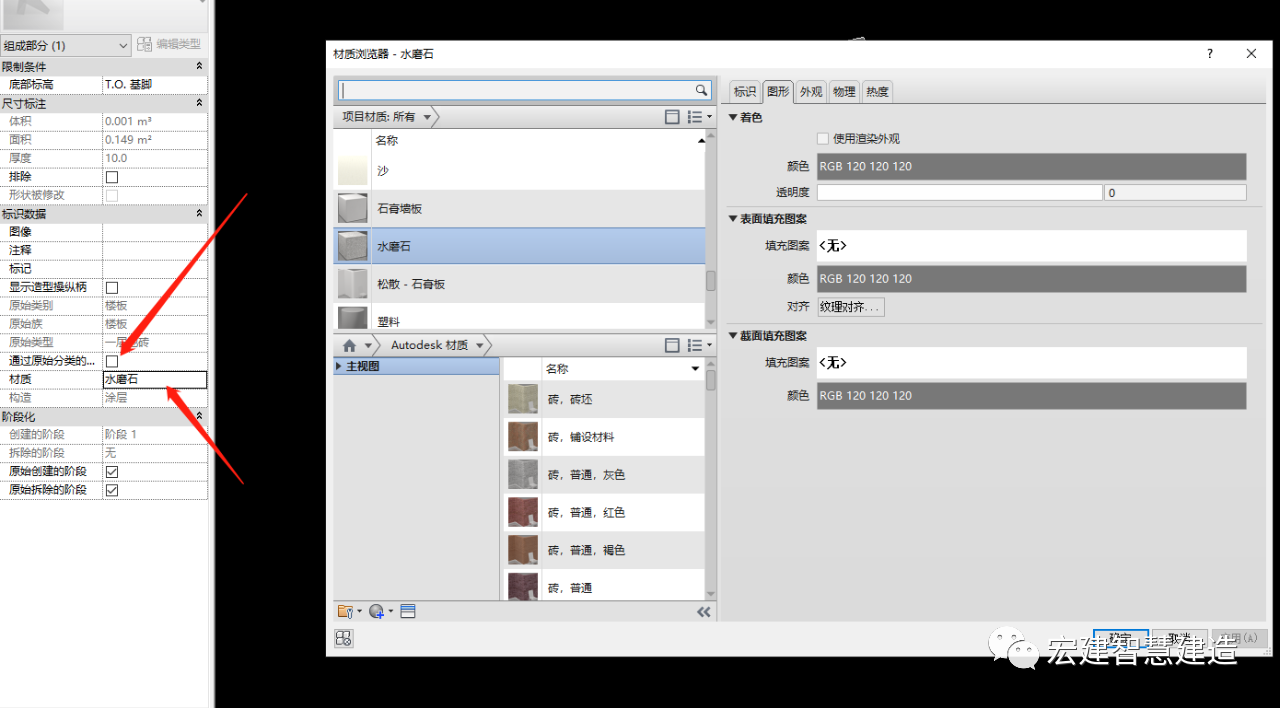
Task: Open the Autodesk 材质 library dropdown
Action: (x=481, y=345)
